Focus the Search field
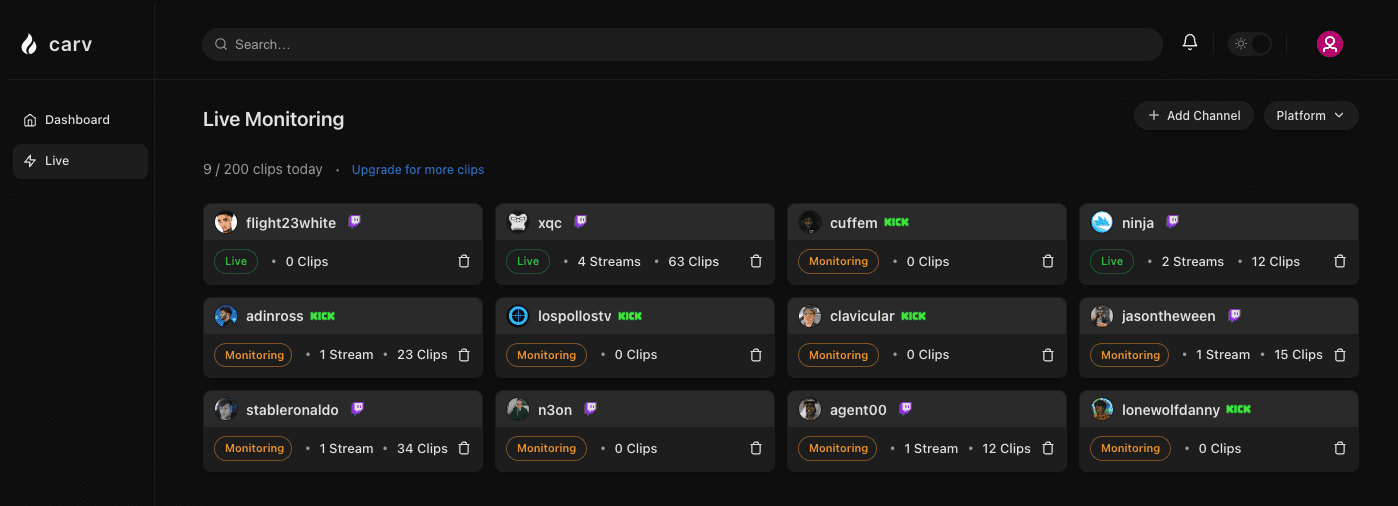Screen dimensions: 1398x506 (x=682, y=44)
